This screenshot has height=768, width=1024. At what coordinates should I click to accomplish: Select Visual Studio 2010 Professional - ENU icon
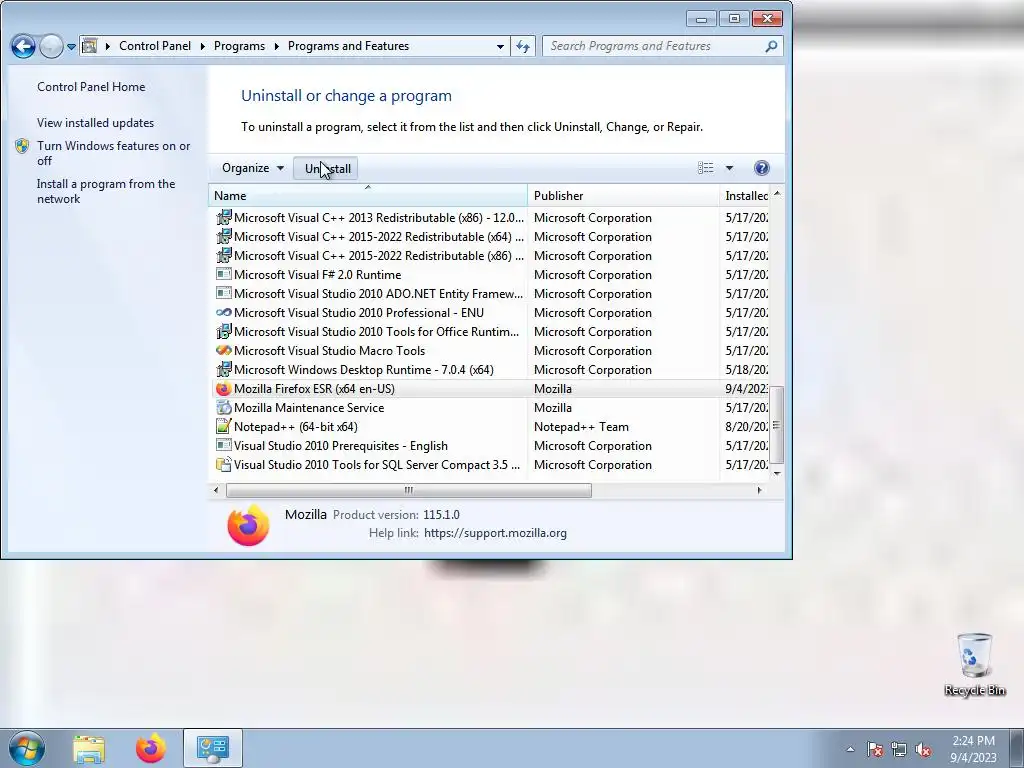click(223, 312)
